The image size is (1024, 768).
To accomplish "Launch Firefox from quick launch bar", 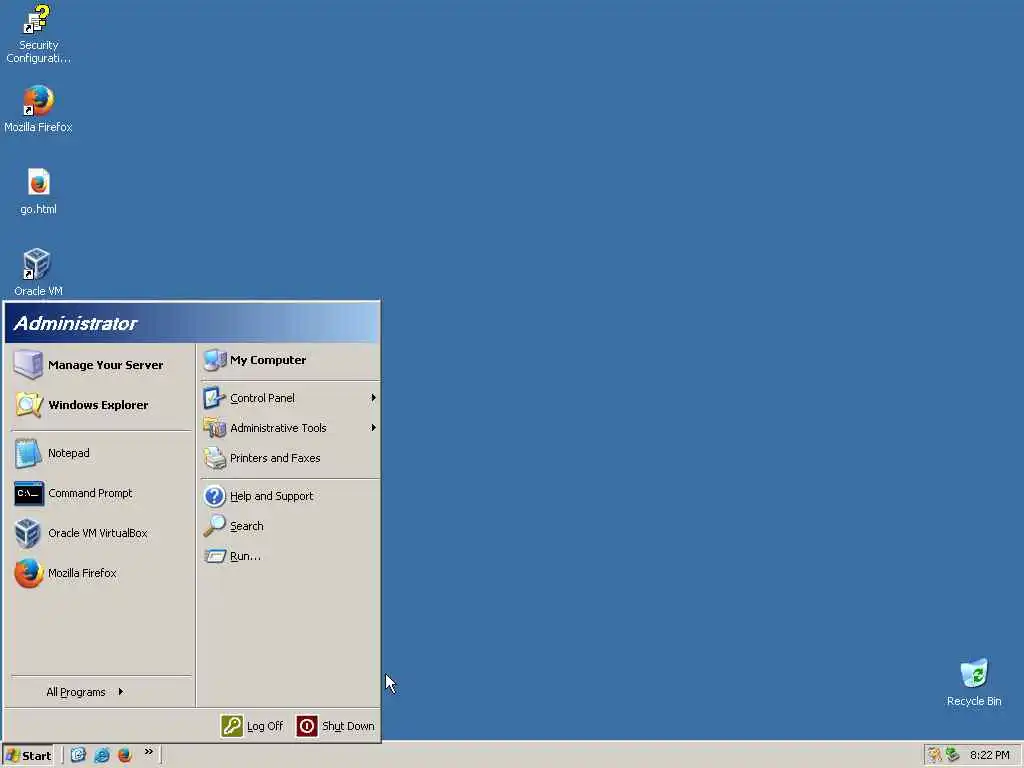I will pos(125,755).
